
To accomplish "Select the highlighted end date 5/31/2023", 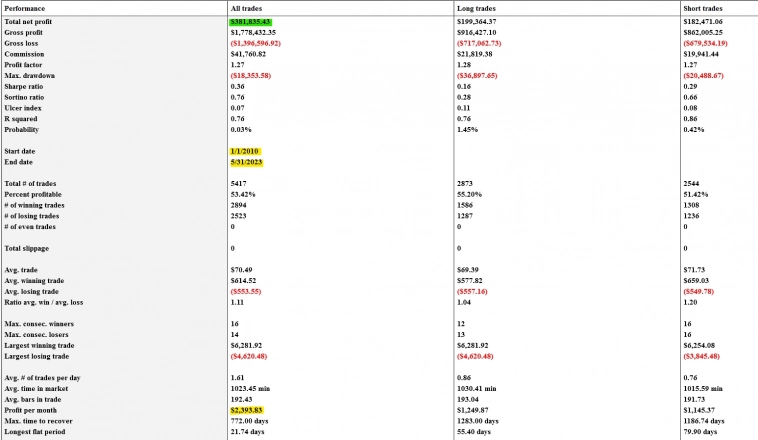I will click(247, 162).
